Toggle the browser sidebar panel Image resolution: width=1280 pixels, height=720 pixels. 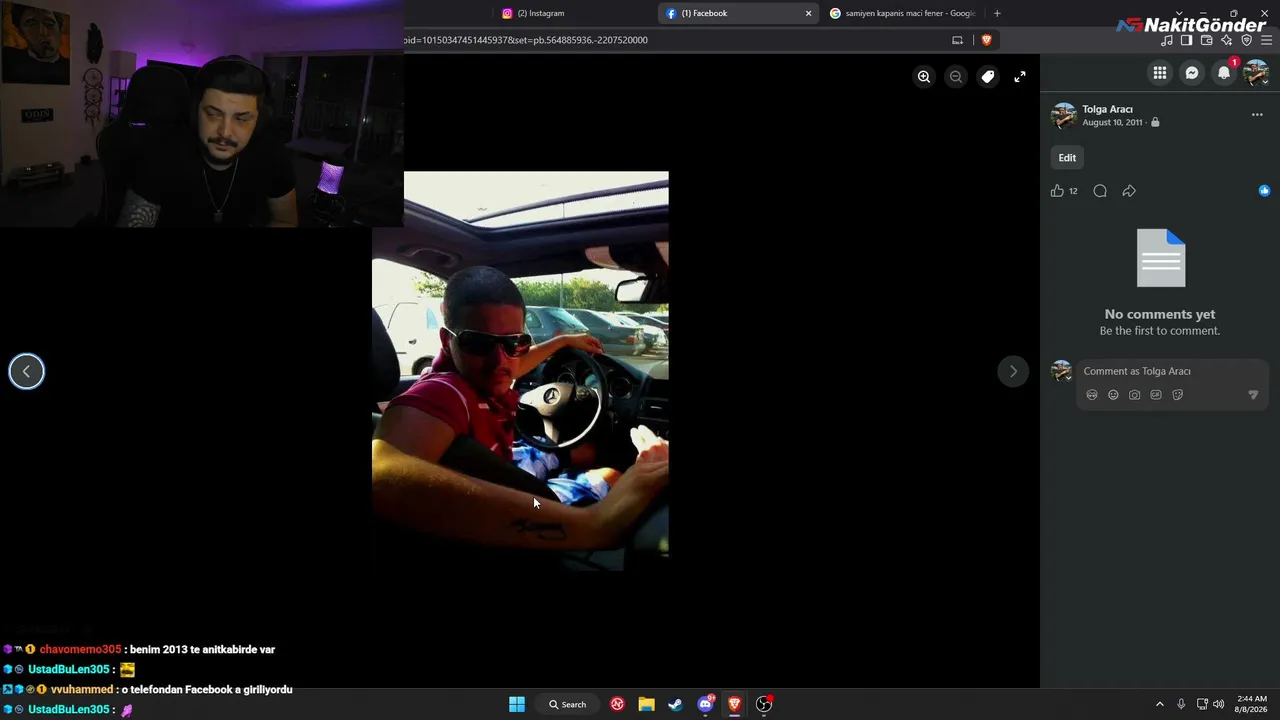tap(1186, 40)
